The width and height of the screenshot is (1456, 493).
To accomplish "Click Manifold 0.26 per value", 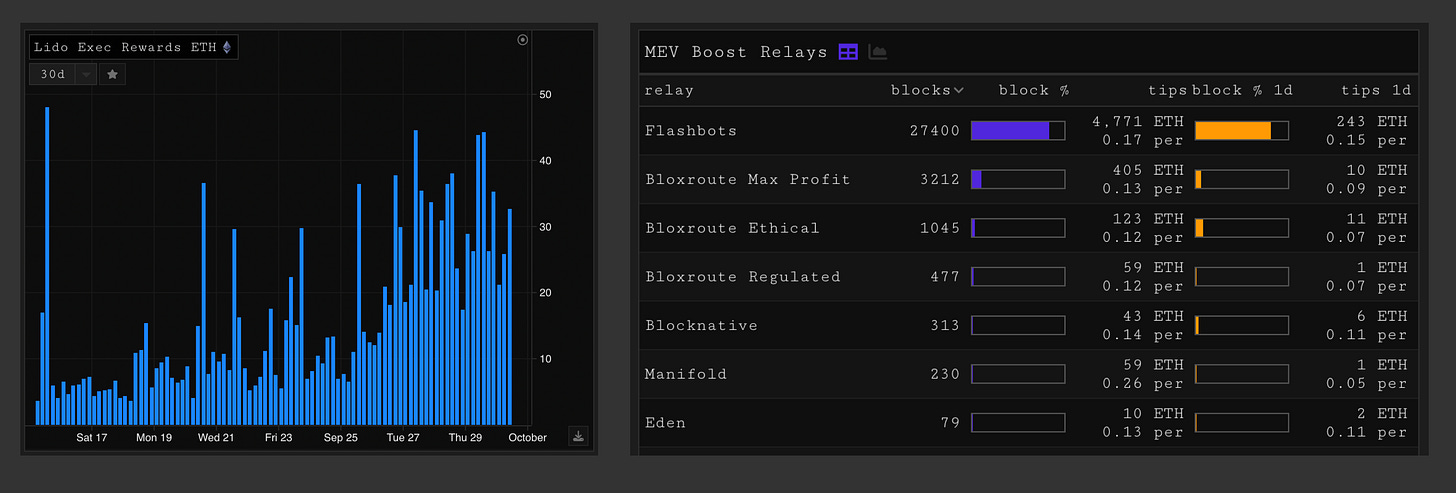I will pyautogui.click(x=1143, y=384).
